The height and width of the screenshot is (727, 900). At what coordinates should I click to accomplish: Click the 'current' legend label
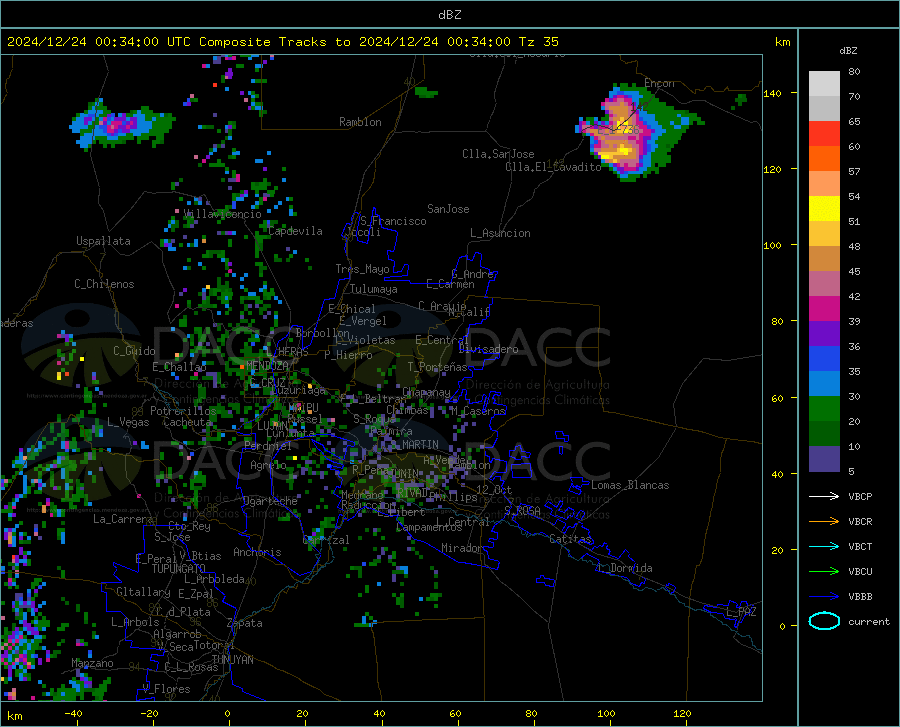pyautogui.click(x=869, y=621)
